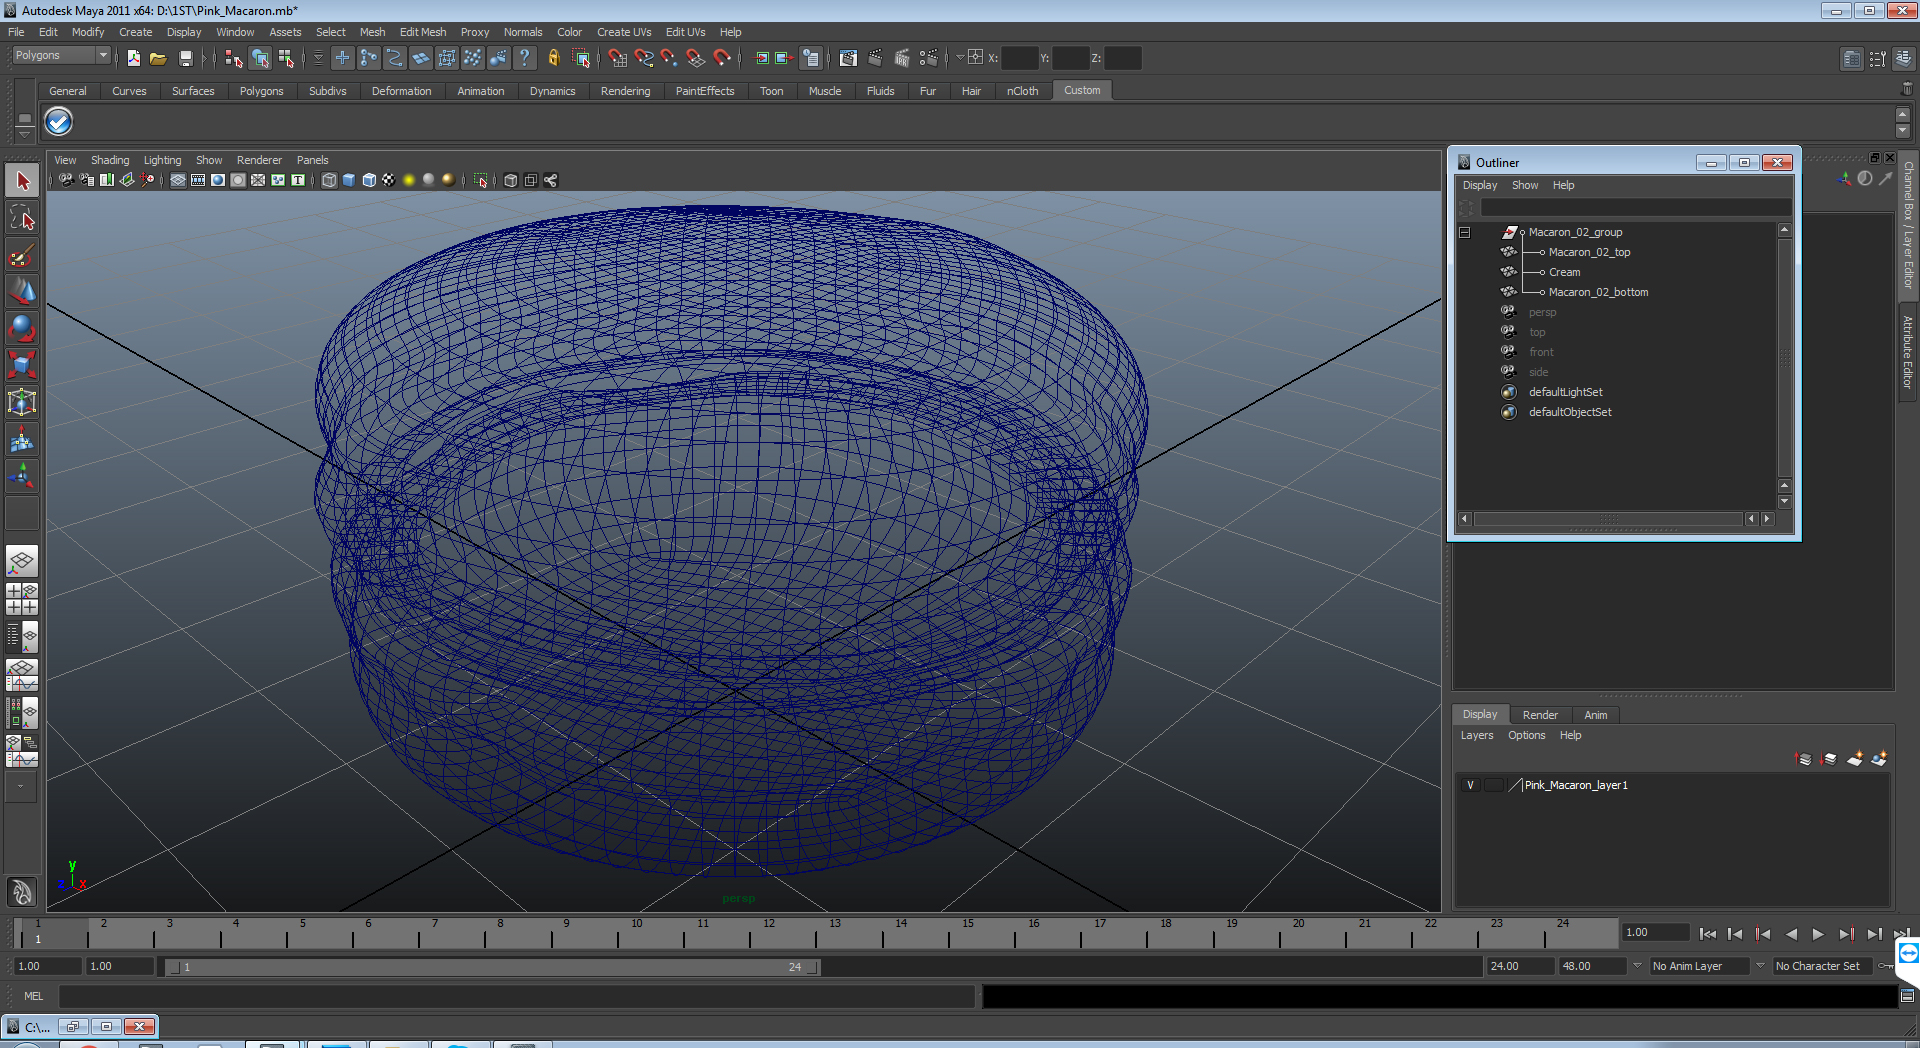The width and height of the screenshot is (1920, 1048).
Task: Choose the Paint Selection tool
Action: tap(22, 255)
